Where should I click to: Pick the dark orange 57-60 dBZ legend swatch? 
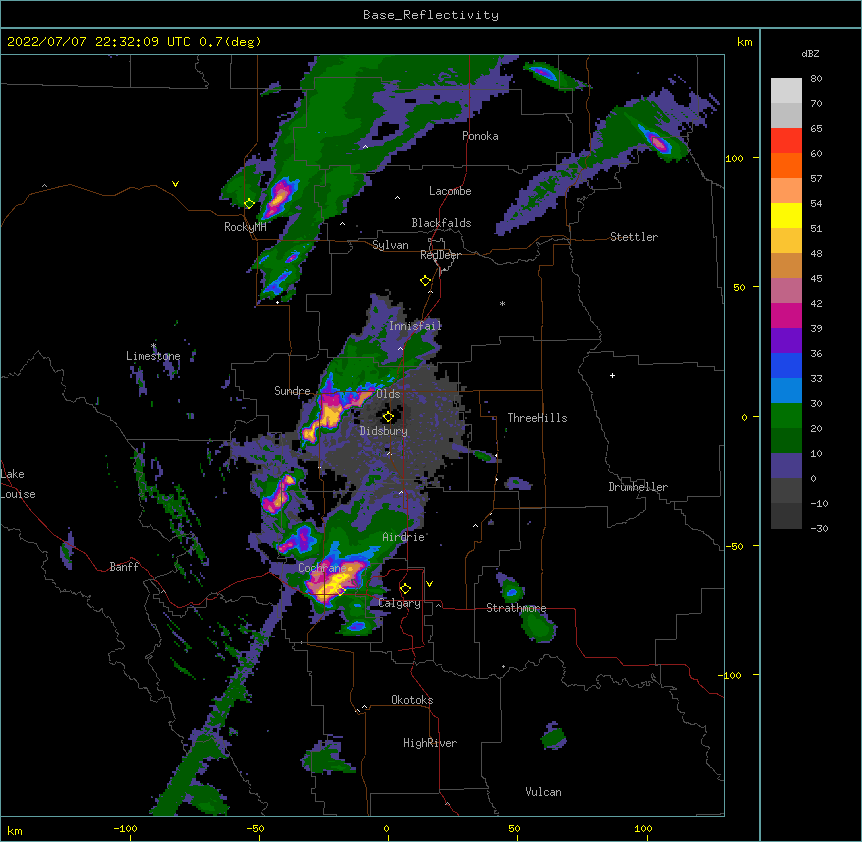point(786,165)
